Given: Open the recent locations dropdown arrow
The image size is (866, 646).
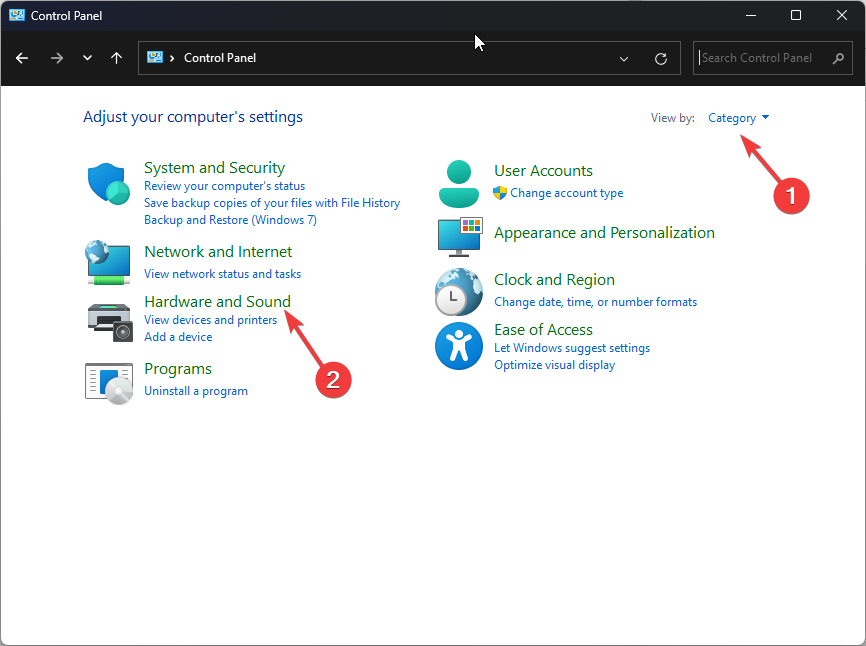Looking at the screenshot, I should click(87, 58).
